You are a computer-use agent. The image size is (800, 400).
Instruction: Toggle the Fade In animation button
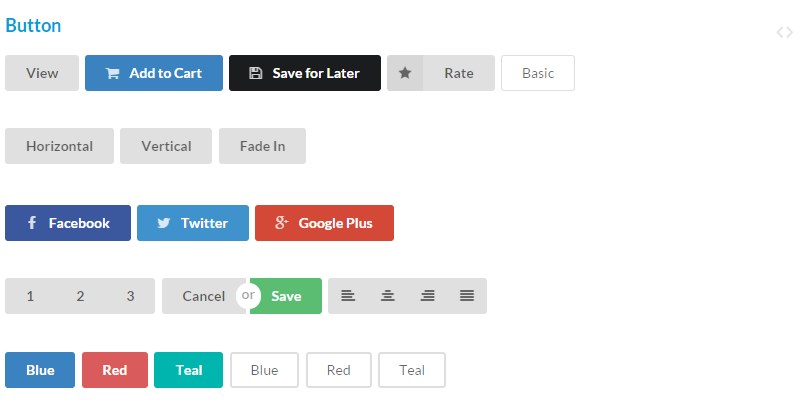pyautogui.click(x=262, y=146)
